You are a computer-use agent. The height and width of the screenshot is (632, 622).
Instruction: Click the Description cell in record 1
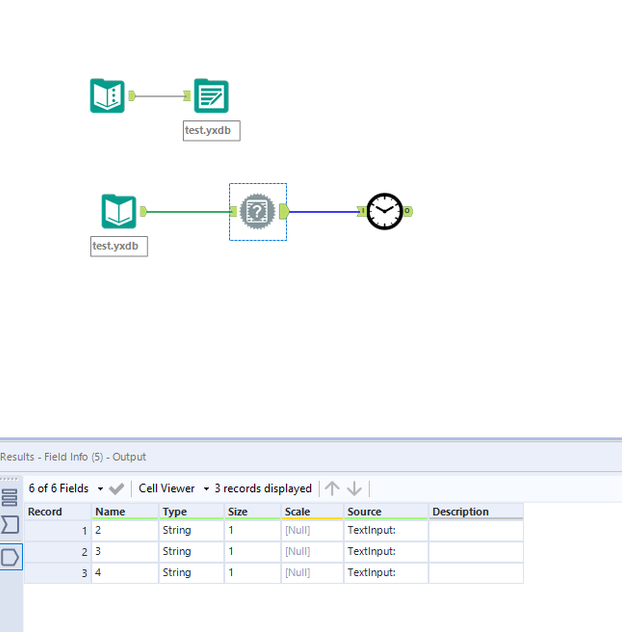(x=476, y=530)
